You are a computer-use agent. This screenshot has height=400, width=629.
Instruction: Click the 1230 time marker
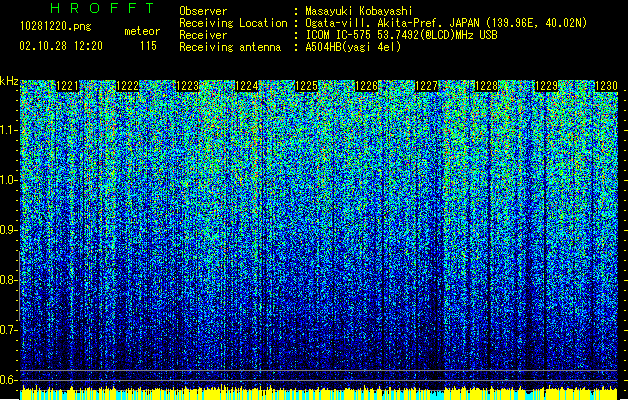point(606,86)
